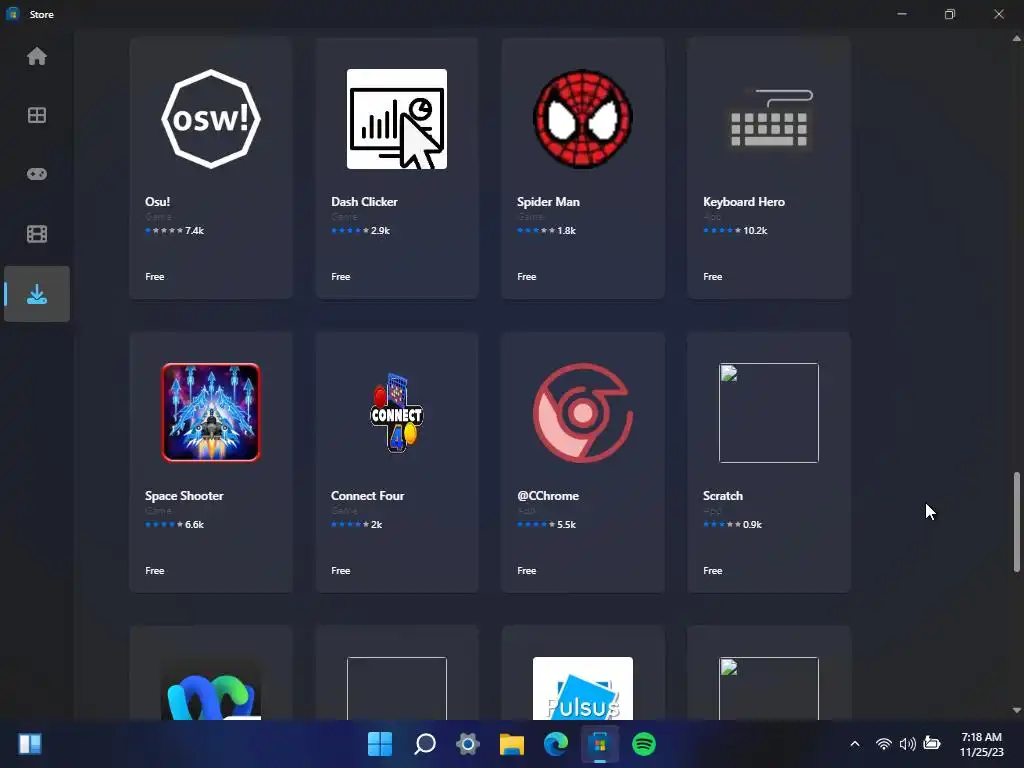
Task: Click Free price on Space Shooter card
Action: [155, 571]
